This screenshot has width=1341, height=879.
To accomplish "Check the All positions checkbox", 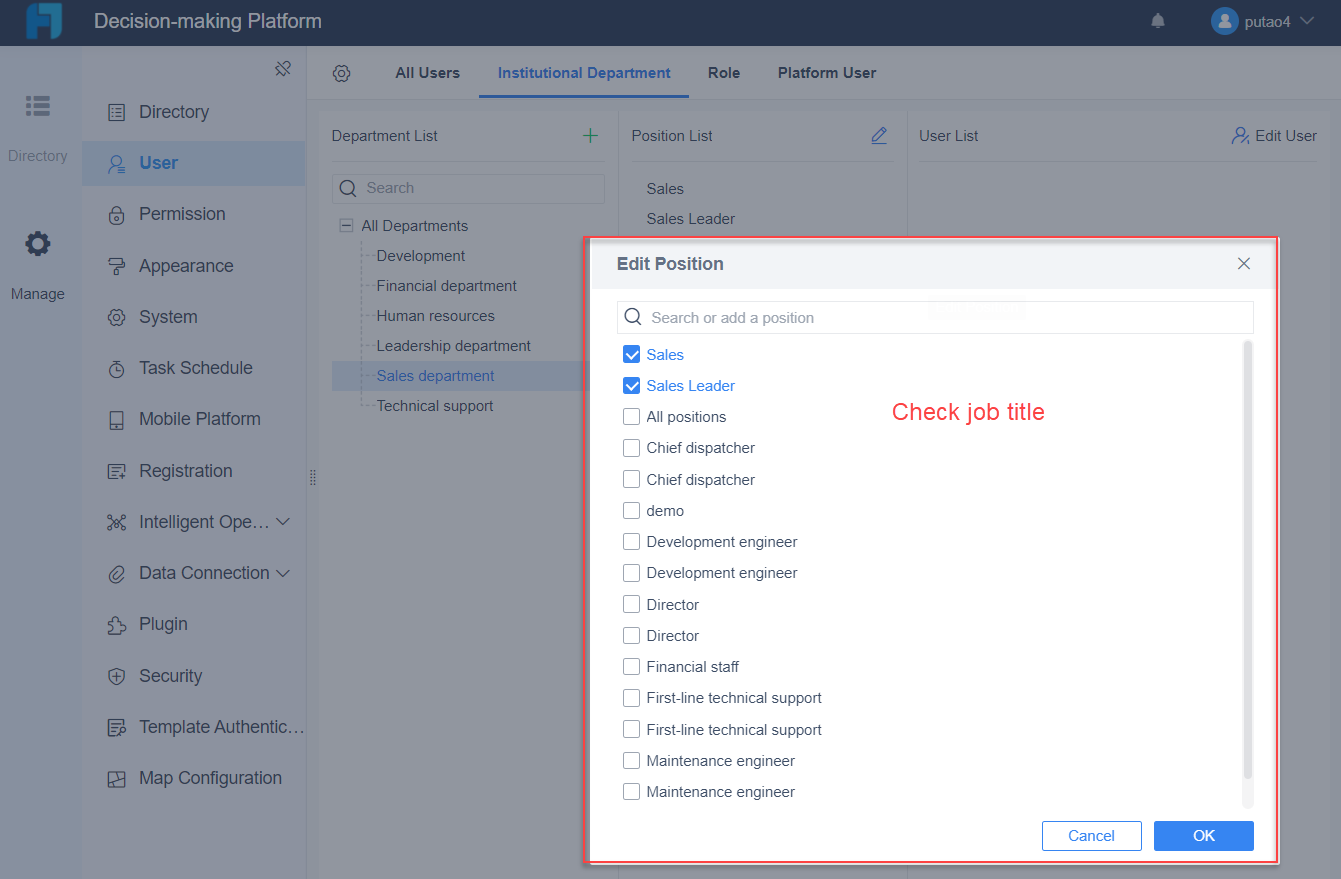I will pos(631,416).
